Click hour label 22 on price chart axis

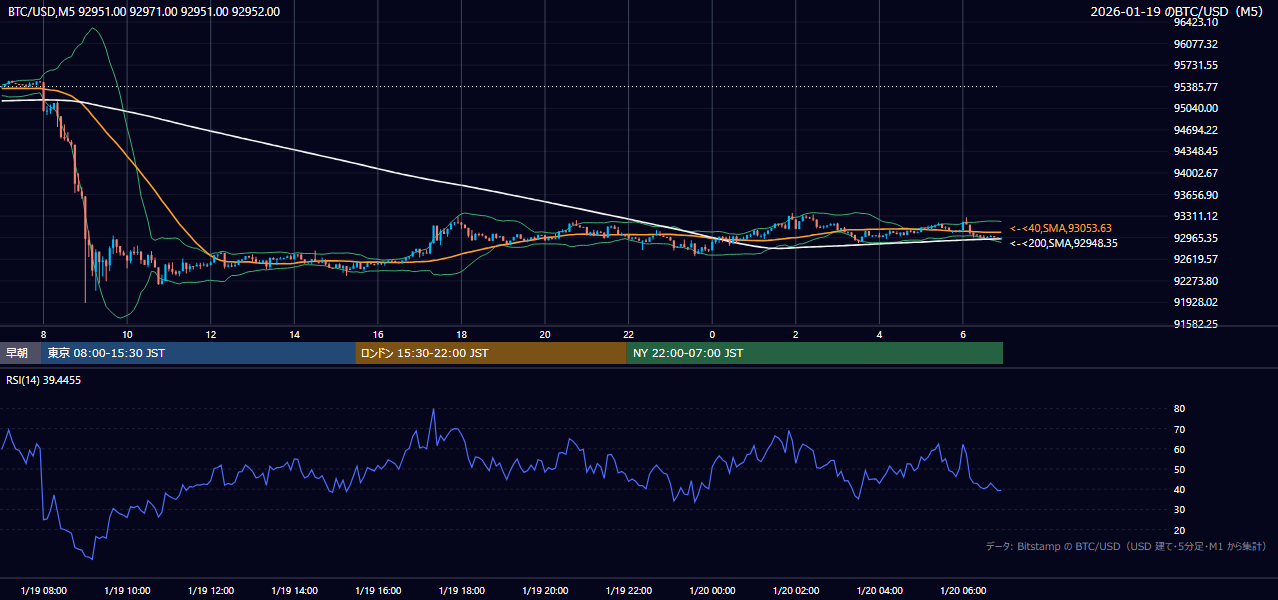pos(629,334)
